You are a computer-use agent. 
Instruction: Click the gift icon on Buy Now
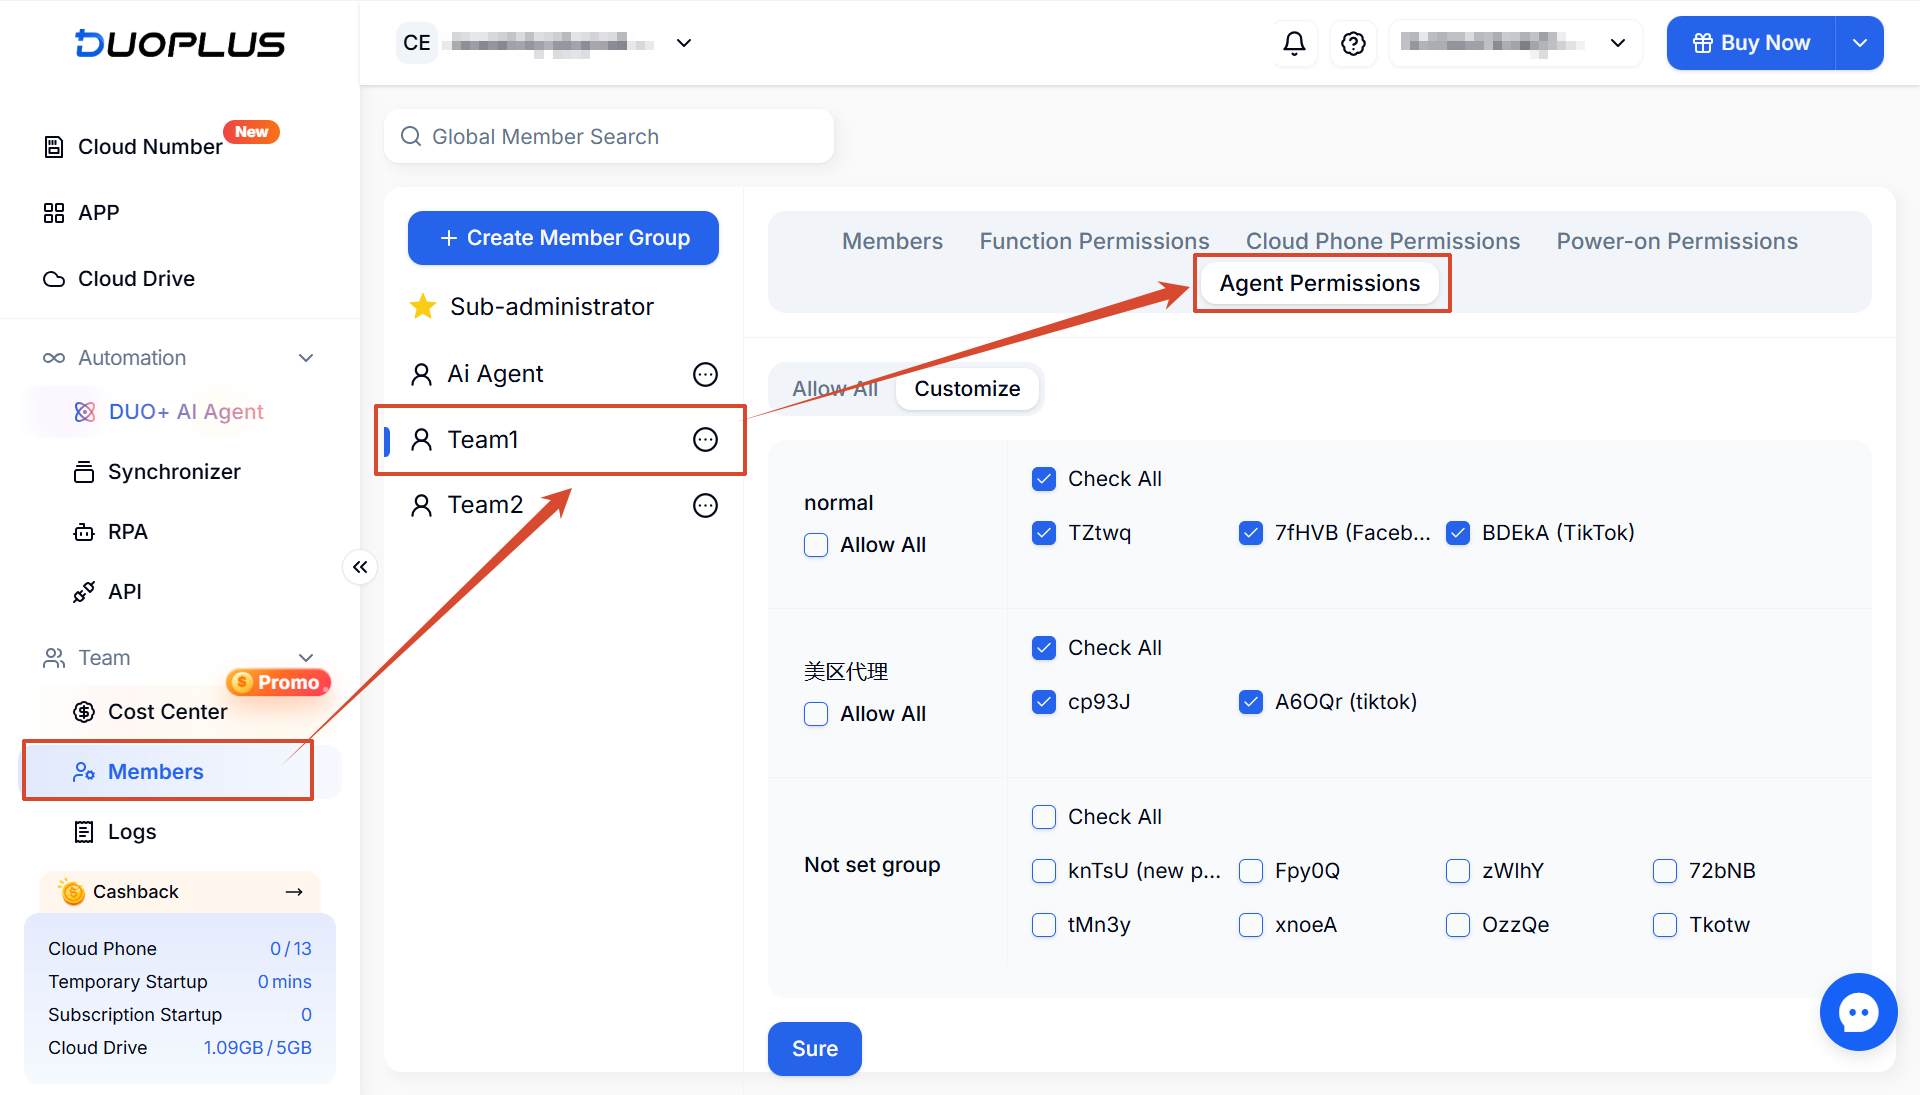pyautogui.click(x=1702, y=43)
